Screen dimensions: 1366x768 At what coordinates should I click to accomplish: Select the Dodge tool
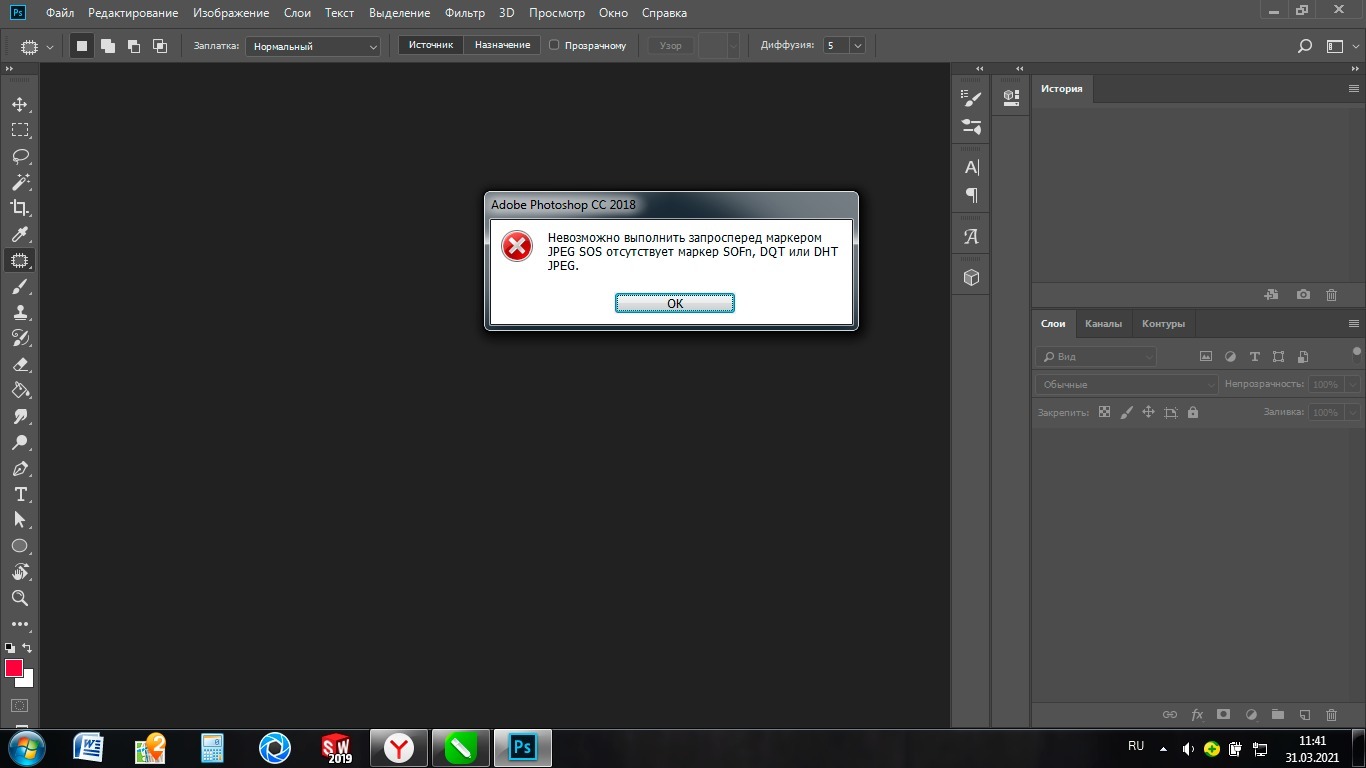click(20, 442)
